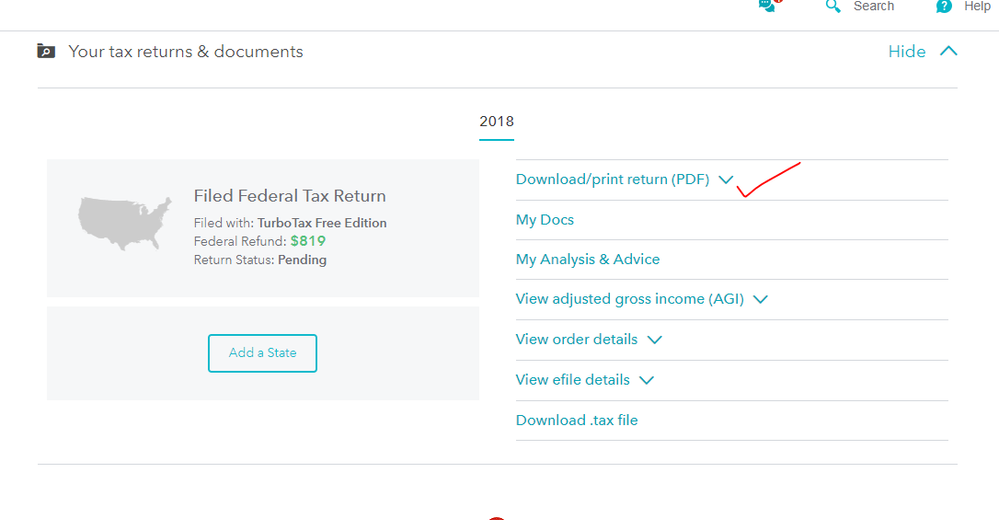
Task: Click the Search label in header
Action: (x=873, y=6)
